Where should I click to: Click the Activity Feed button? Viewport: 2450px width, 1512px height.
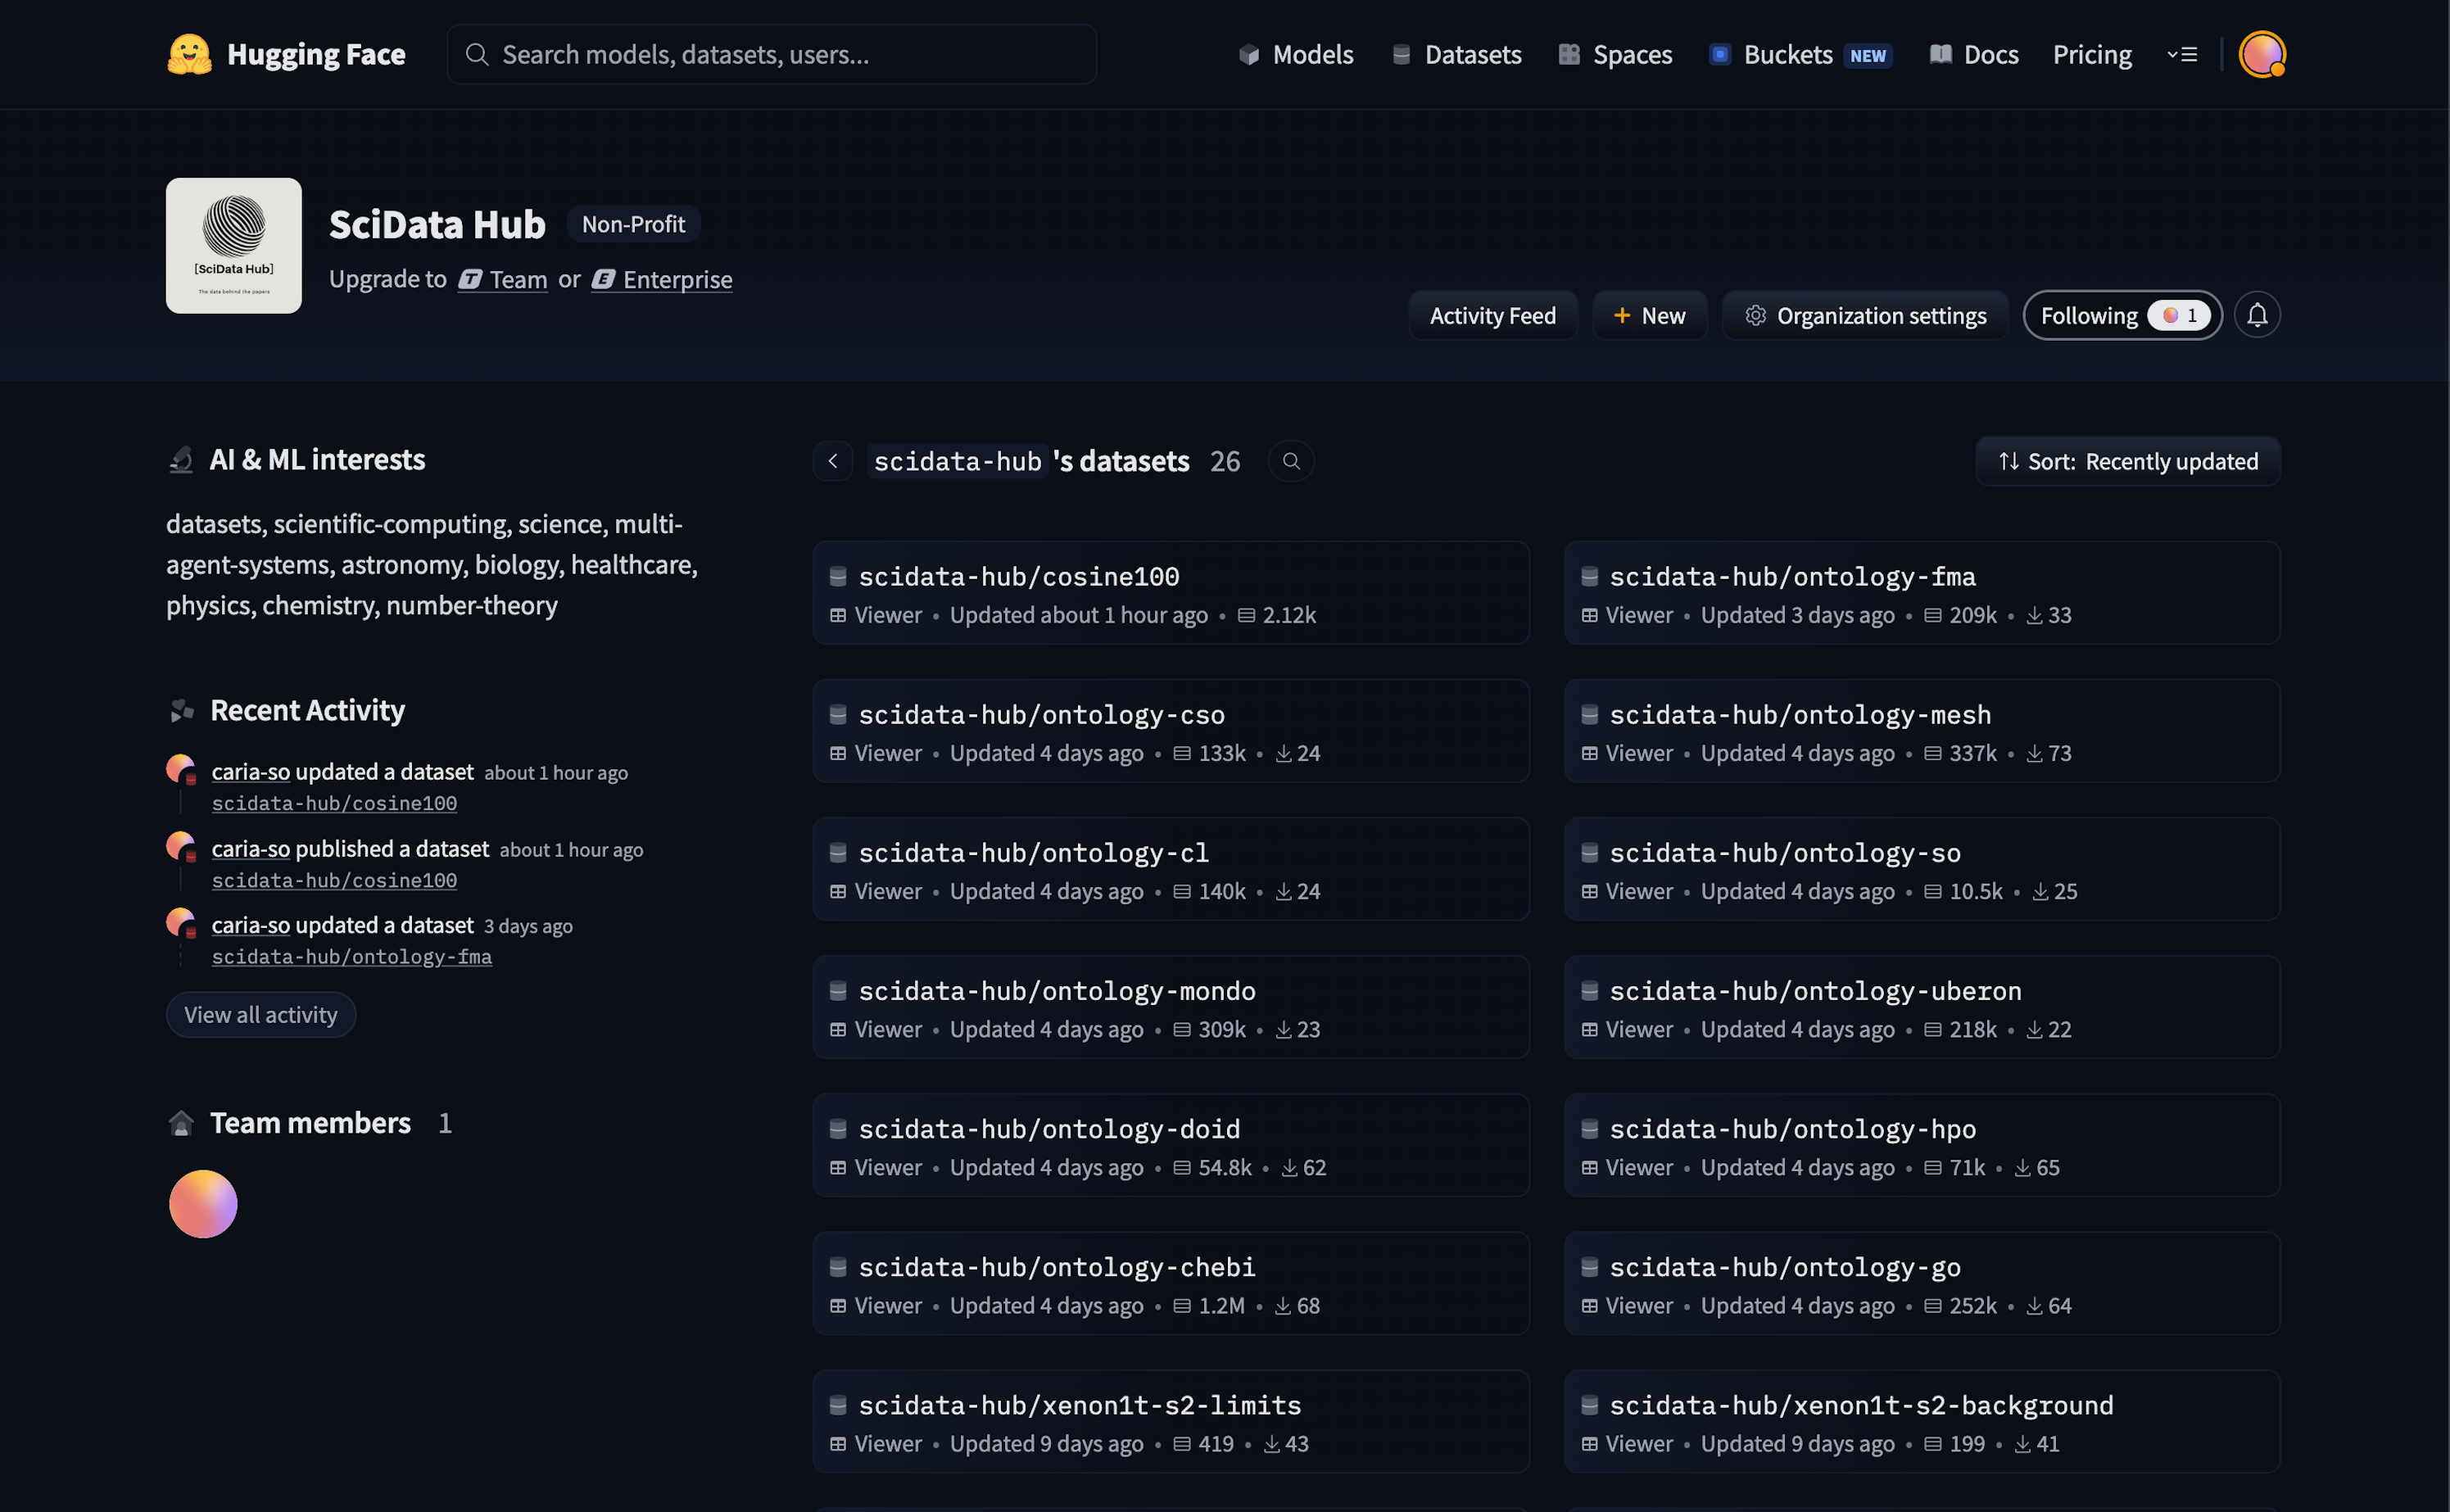(1493, 315)
